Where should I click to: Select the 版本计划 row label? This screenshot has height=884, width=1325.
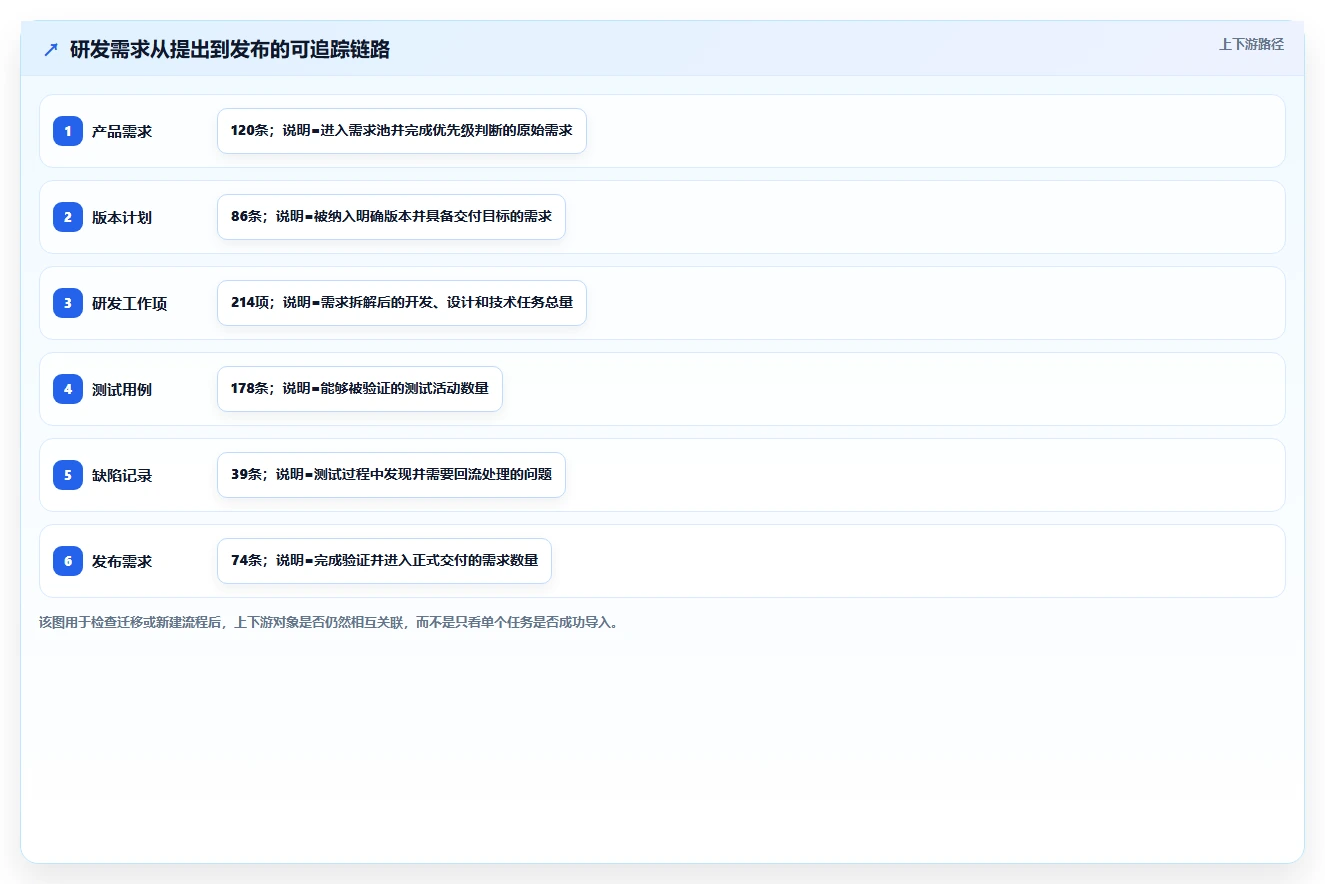tap(122, 217)
